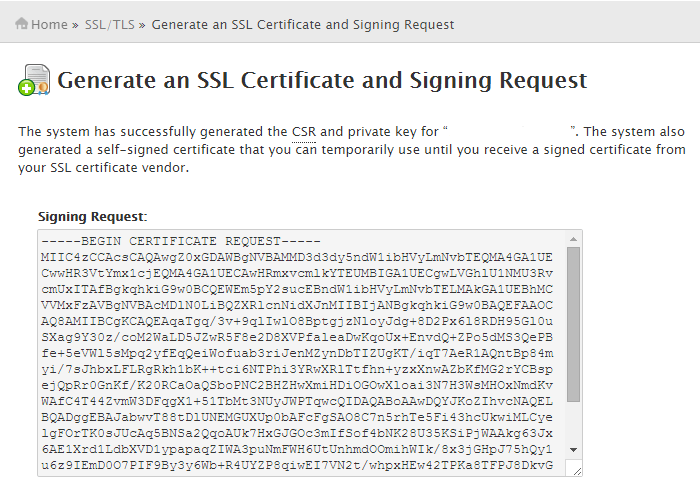
Task: Click the CSR line starting with MIIC4zCCAcsCAQAwgZ0x
Action: pyautogui.click(x=300, y=256)
